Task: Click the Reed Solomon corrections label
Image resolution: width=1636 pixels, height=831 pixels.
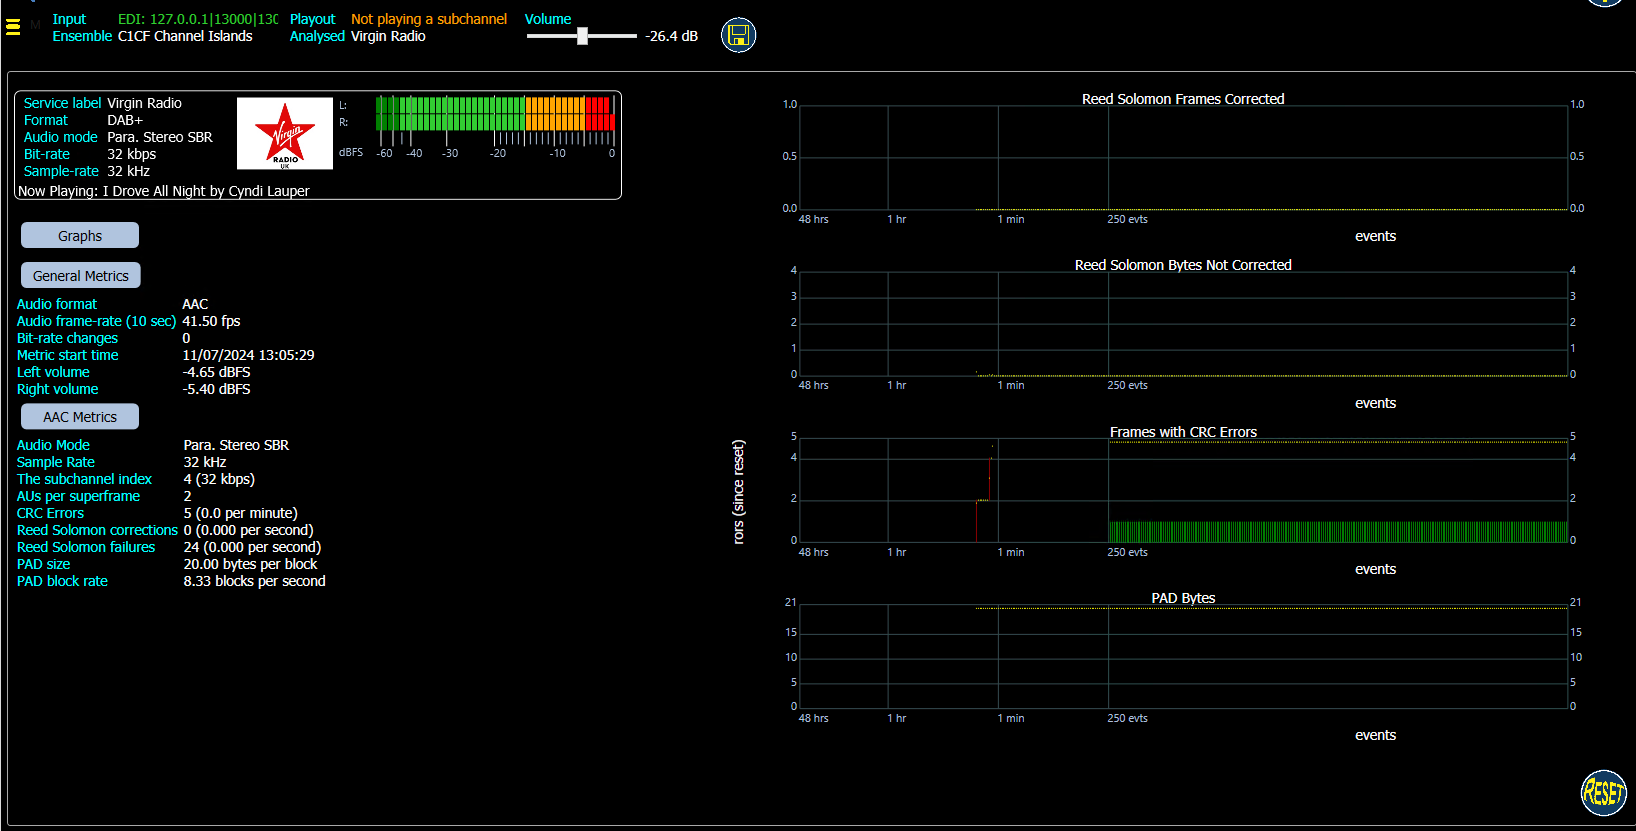Action: [97, 530]
